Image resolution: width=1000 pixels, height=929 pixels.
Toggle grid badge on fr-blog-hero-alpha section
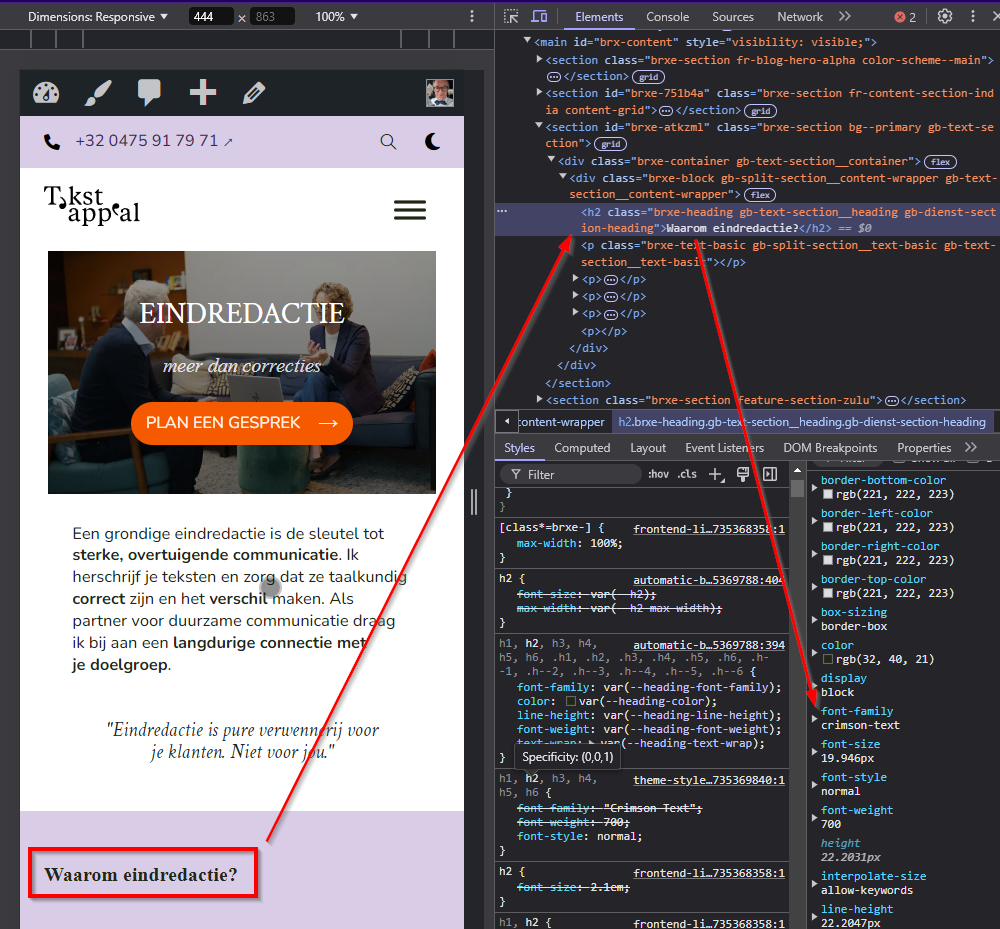click(x=649, y=77)
